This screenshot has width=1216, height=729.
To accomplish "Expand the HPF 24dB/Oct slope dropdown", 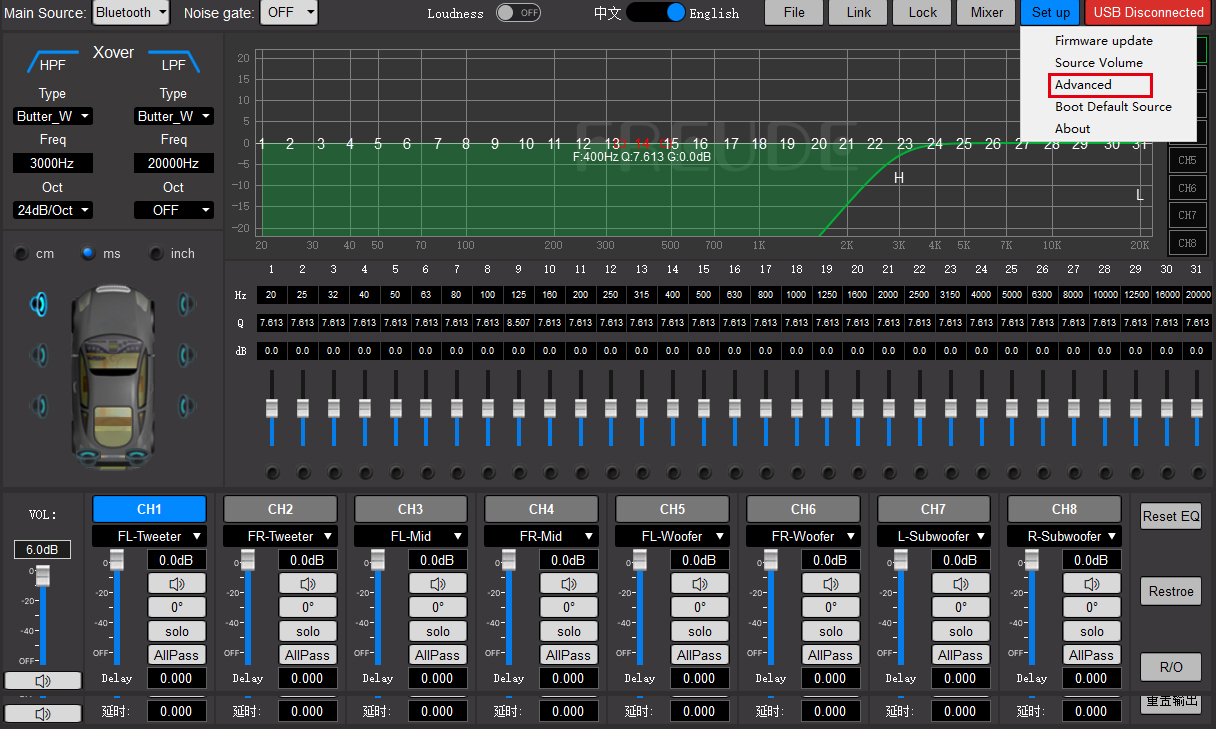I will coord(53,210).
